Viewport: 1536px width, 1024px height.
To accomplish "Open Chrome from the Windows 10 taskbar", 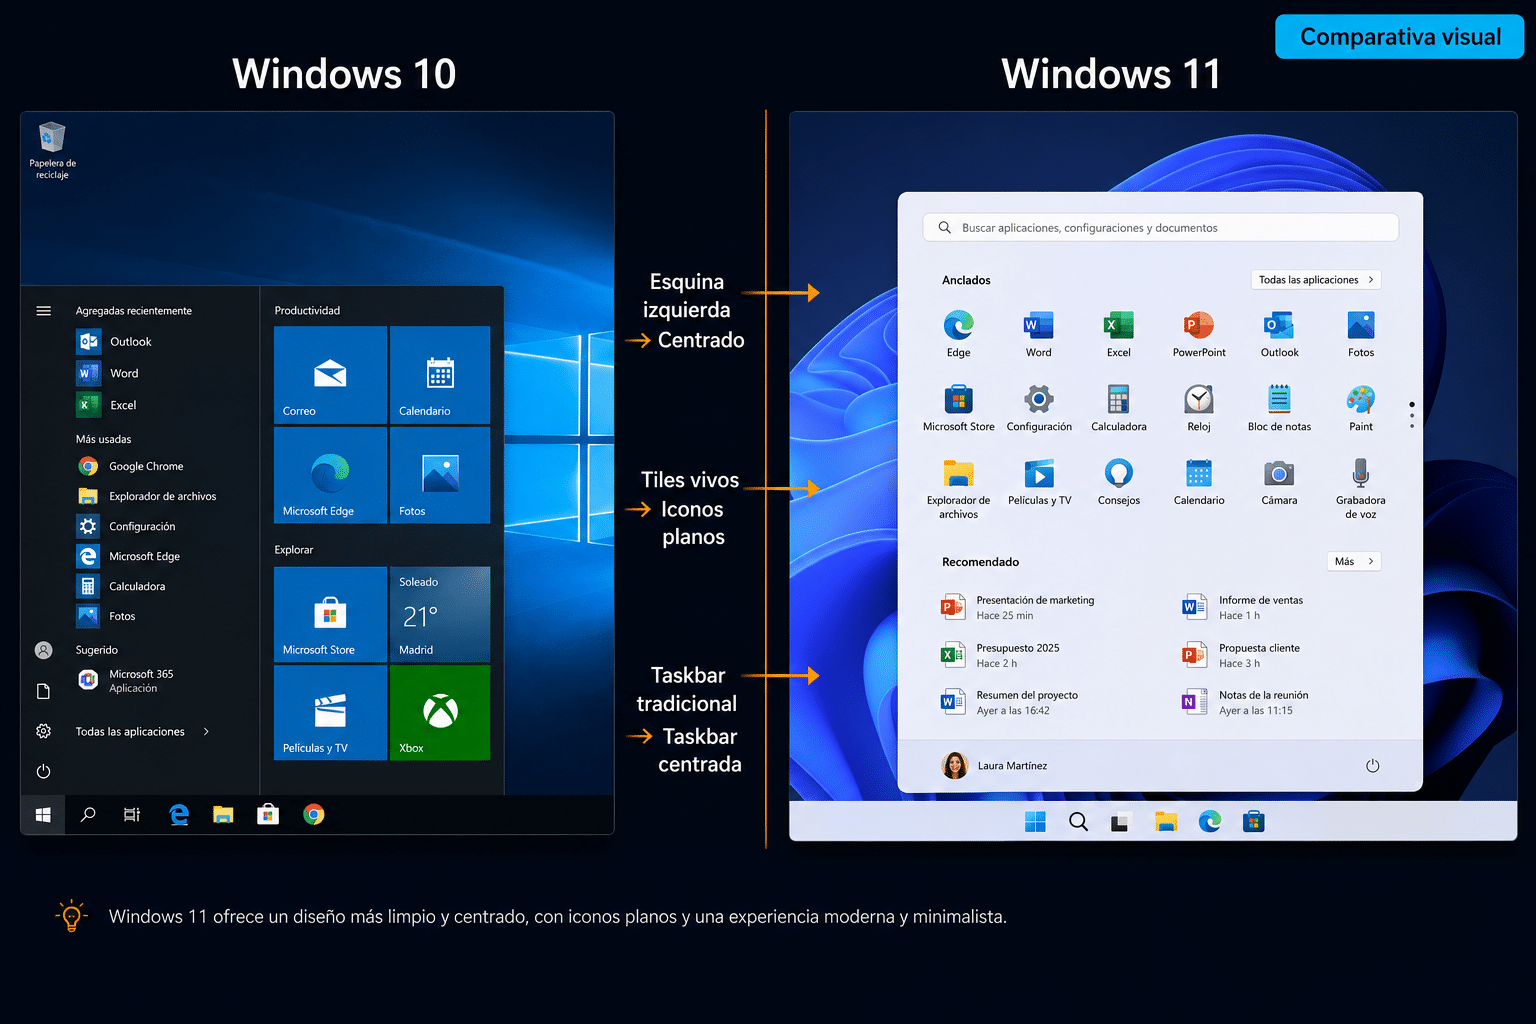I will [x=314, y=815].
